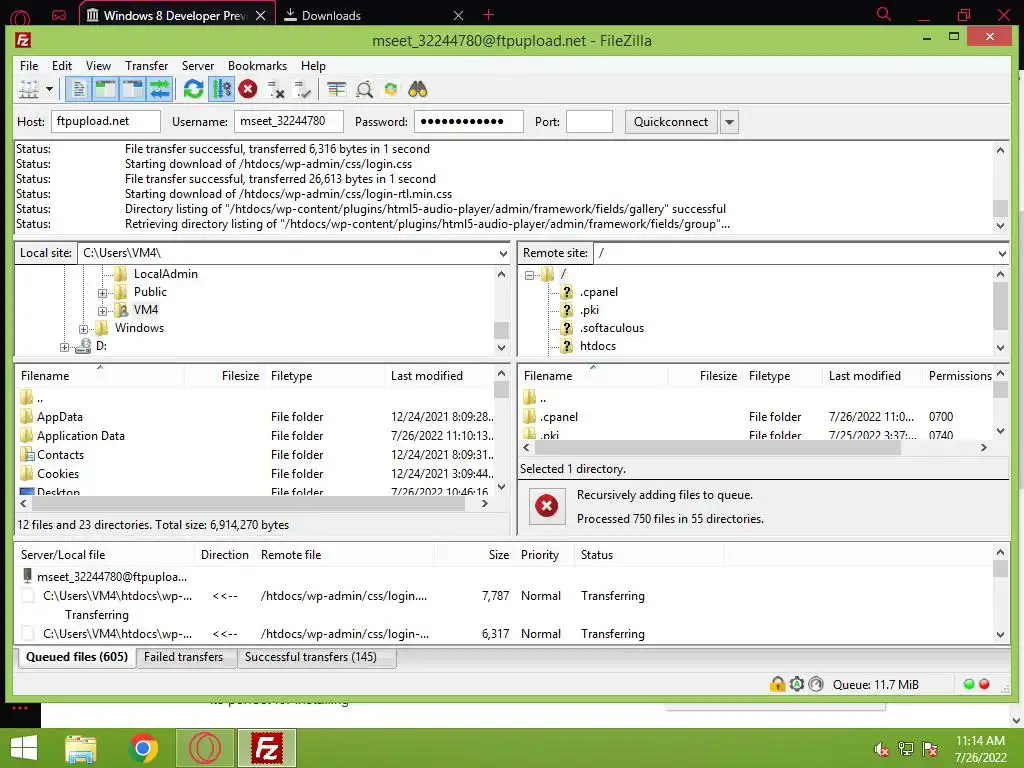Click the reconnect to last server icon
The height and width of the screenshot is (768, 1024).
coord(302,89)
